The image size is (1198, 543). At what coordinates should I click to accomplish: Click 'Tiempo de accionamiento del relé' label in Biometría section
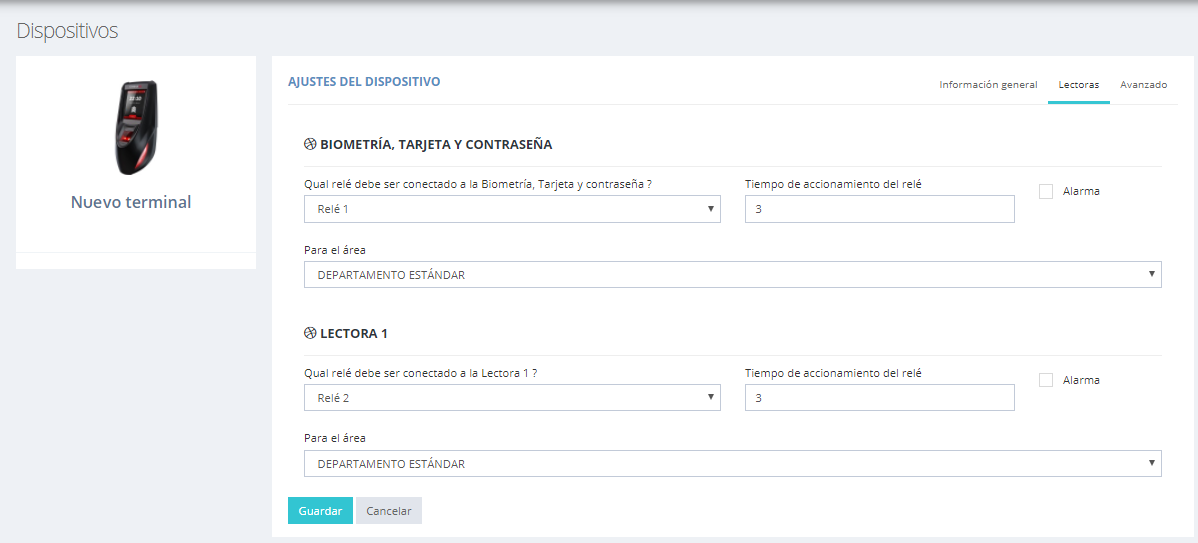click(834, 184)
